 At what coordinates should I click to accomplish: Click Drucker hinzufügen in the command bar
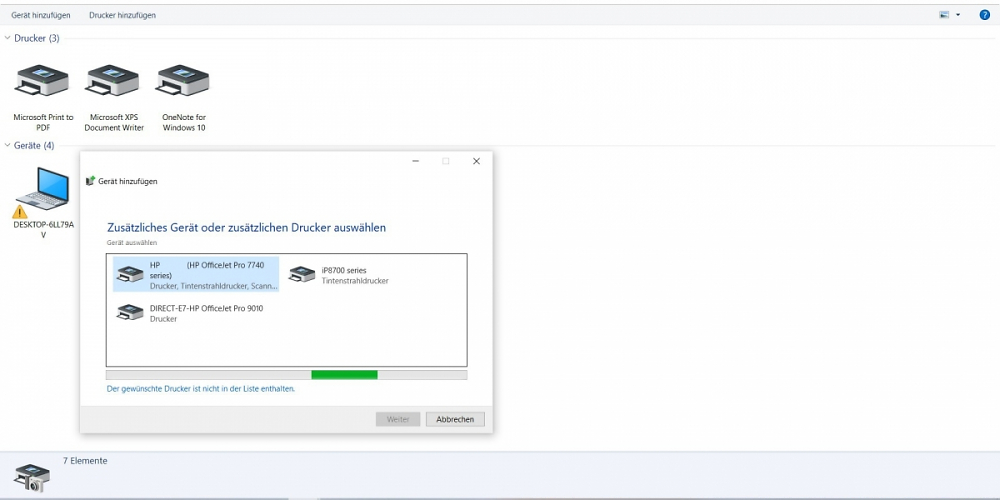pyautogui.click(x=122, y=15)
